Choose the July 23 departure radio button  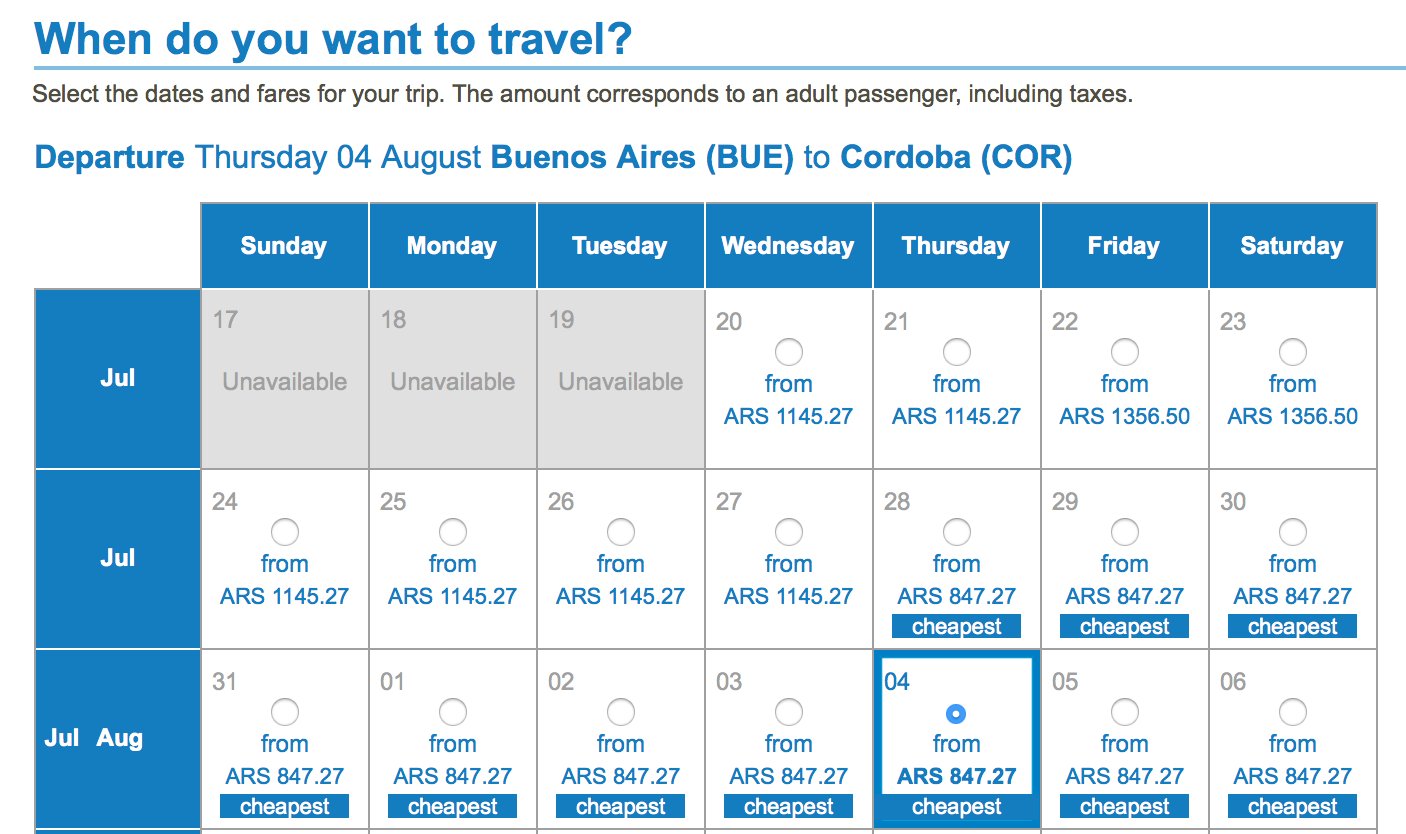[1293, 352]
